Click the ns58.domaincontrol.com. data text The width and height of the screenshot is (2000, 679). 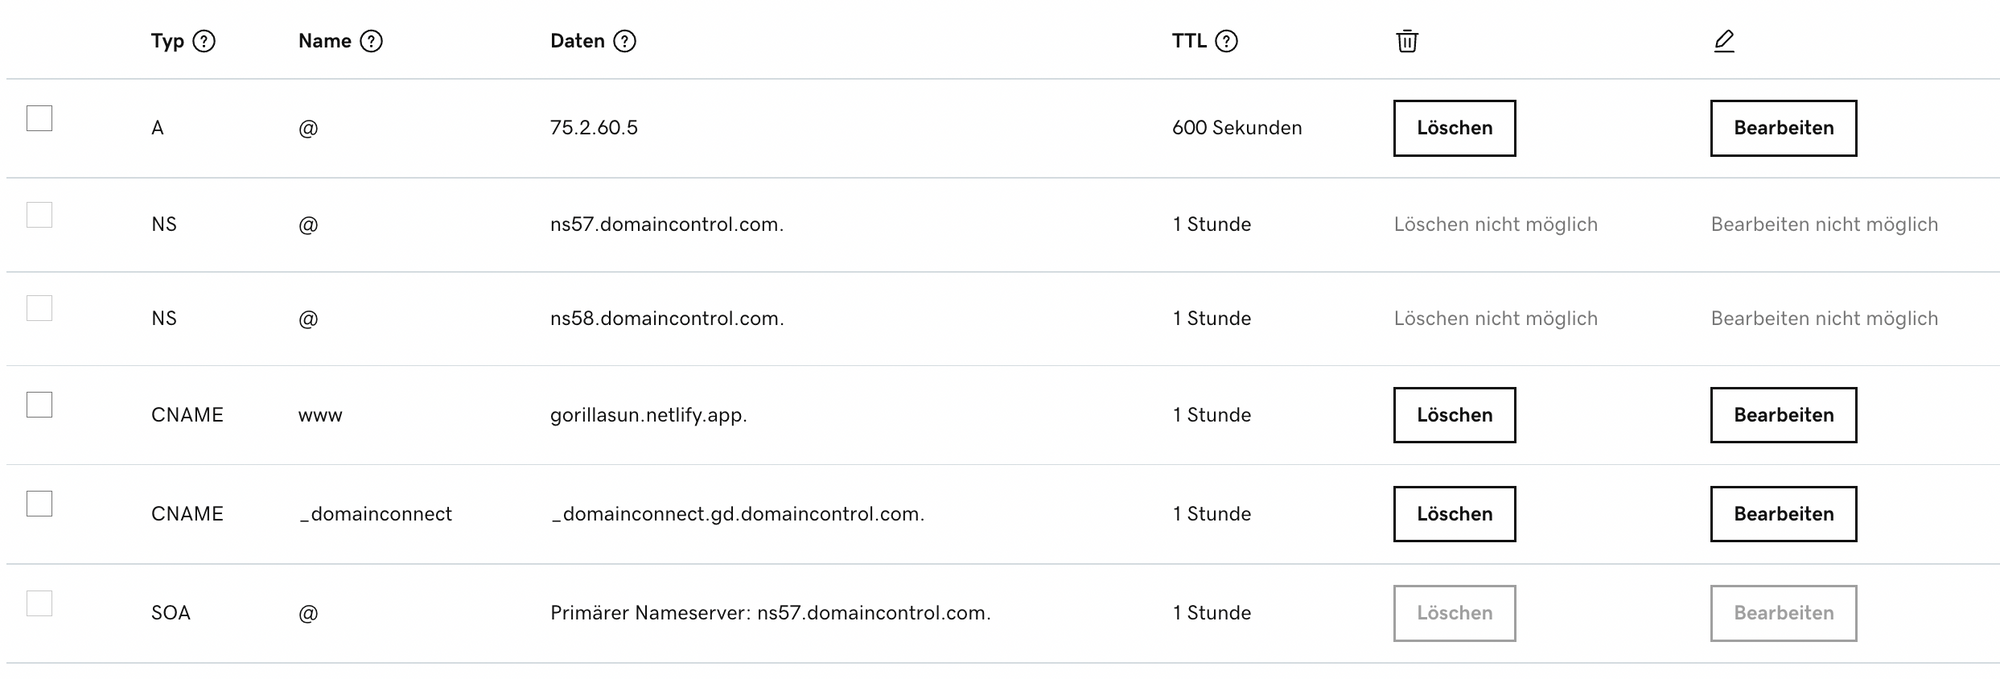(667, 318)
